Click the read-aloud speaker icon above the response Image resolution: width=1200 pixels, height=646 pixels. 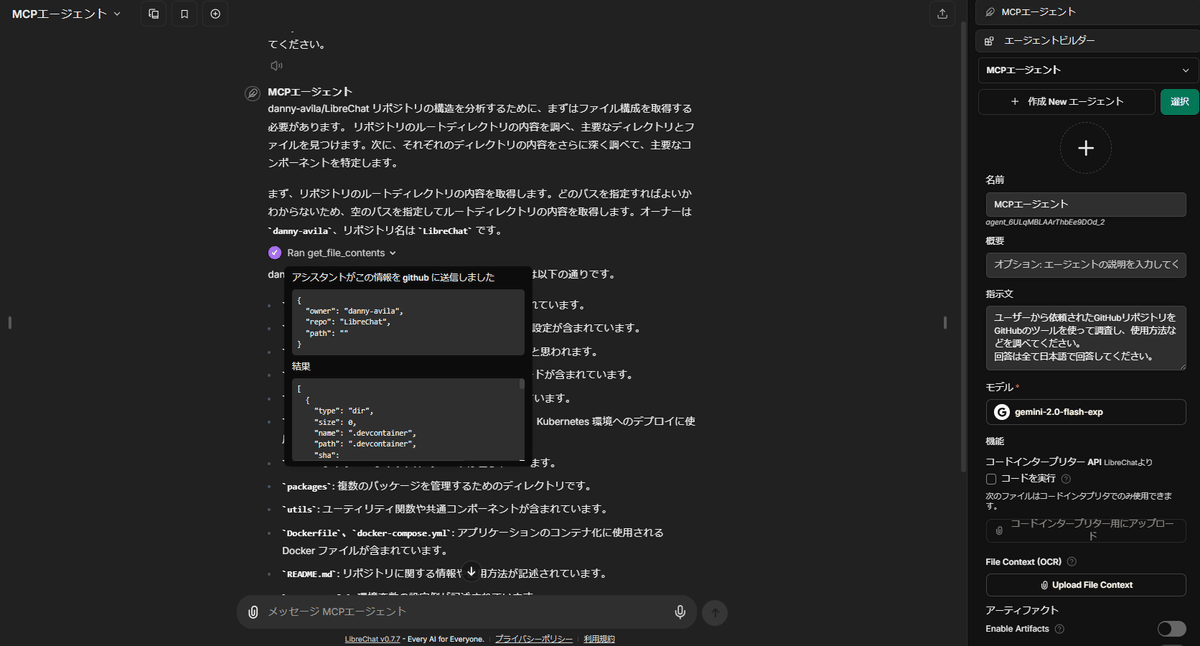pyautogui.click(x=276, y=65)
